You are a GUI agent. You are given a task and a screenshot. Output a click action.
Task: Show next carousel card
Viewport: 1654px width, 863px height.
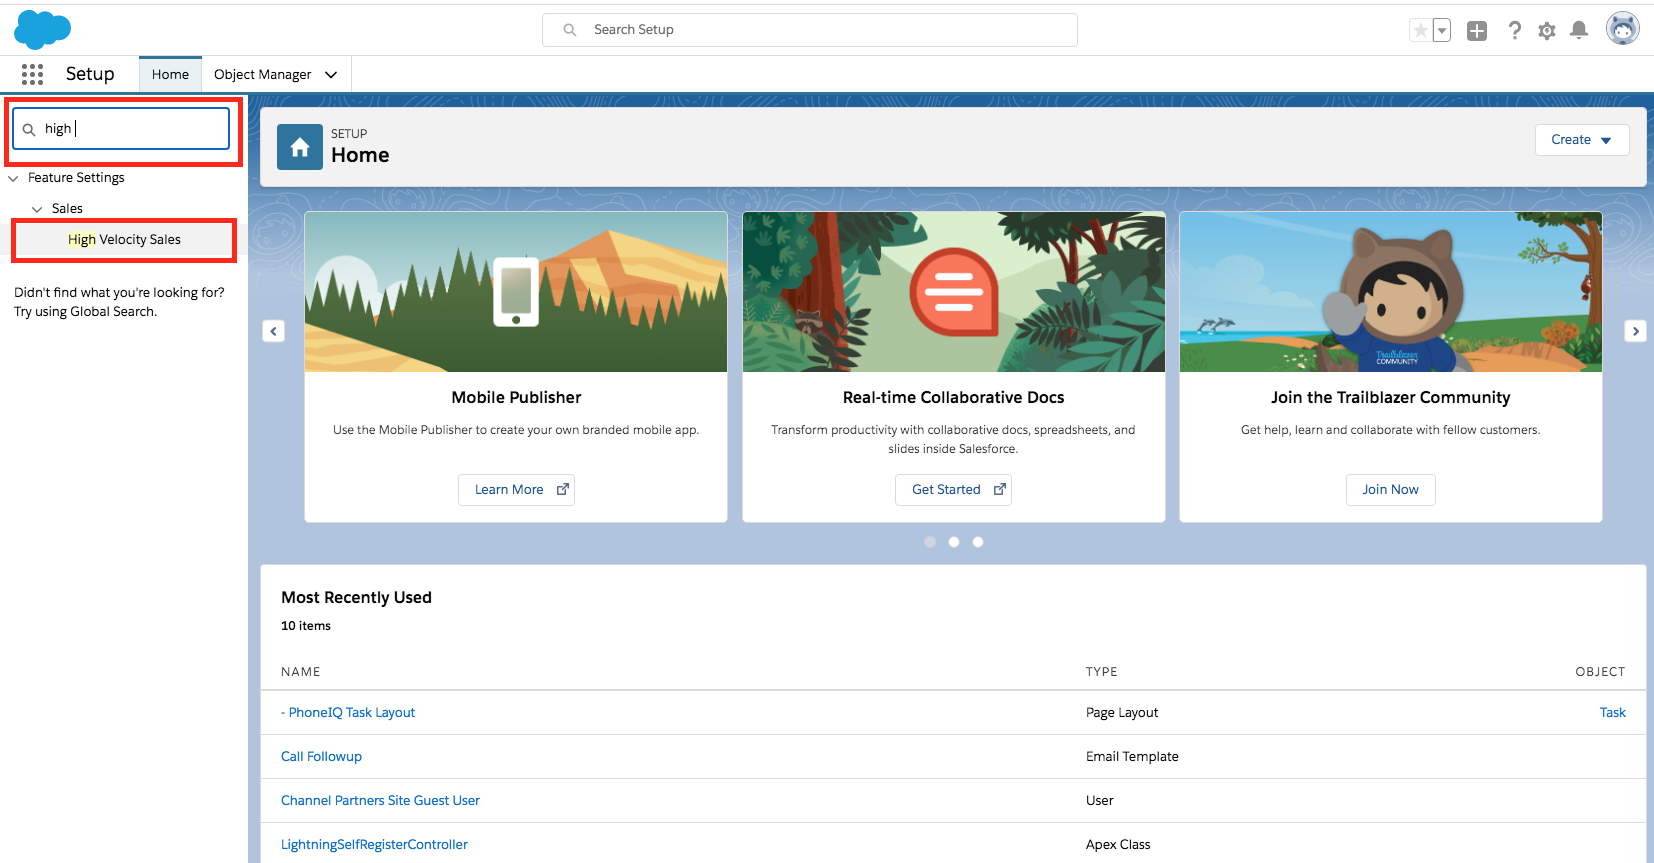(x=1636, y=331)
